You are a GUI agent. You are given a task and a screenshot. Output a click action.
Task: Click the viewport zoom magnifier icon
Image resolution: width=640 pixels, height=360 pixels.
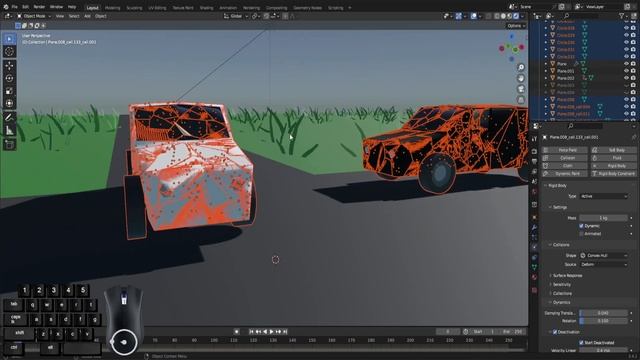(x=521, y=67)
